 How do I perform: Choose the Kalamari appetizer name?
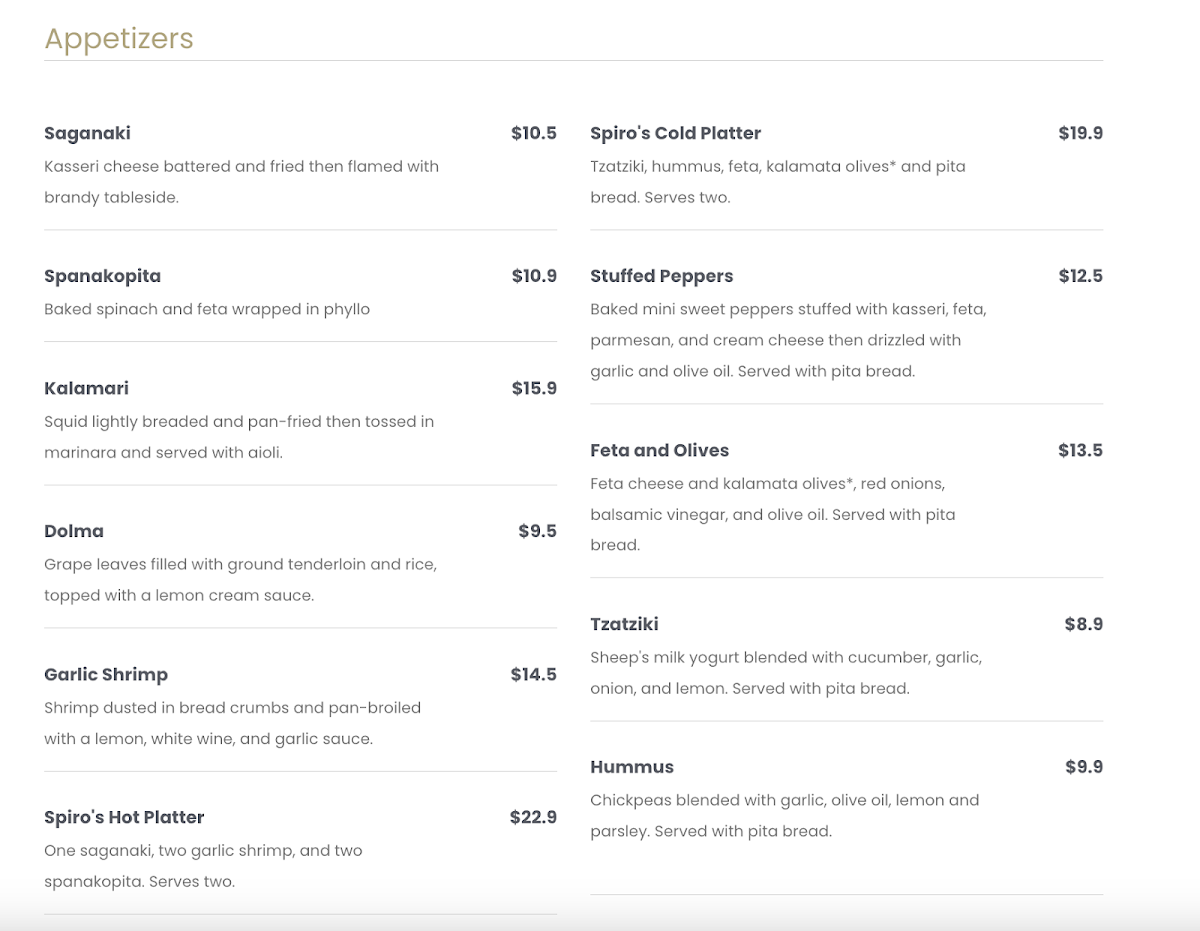86,388
